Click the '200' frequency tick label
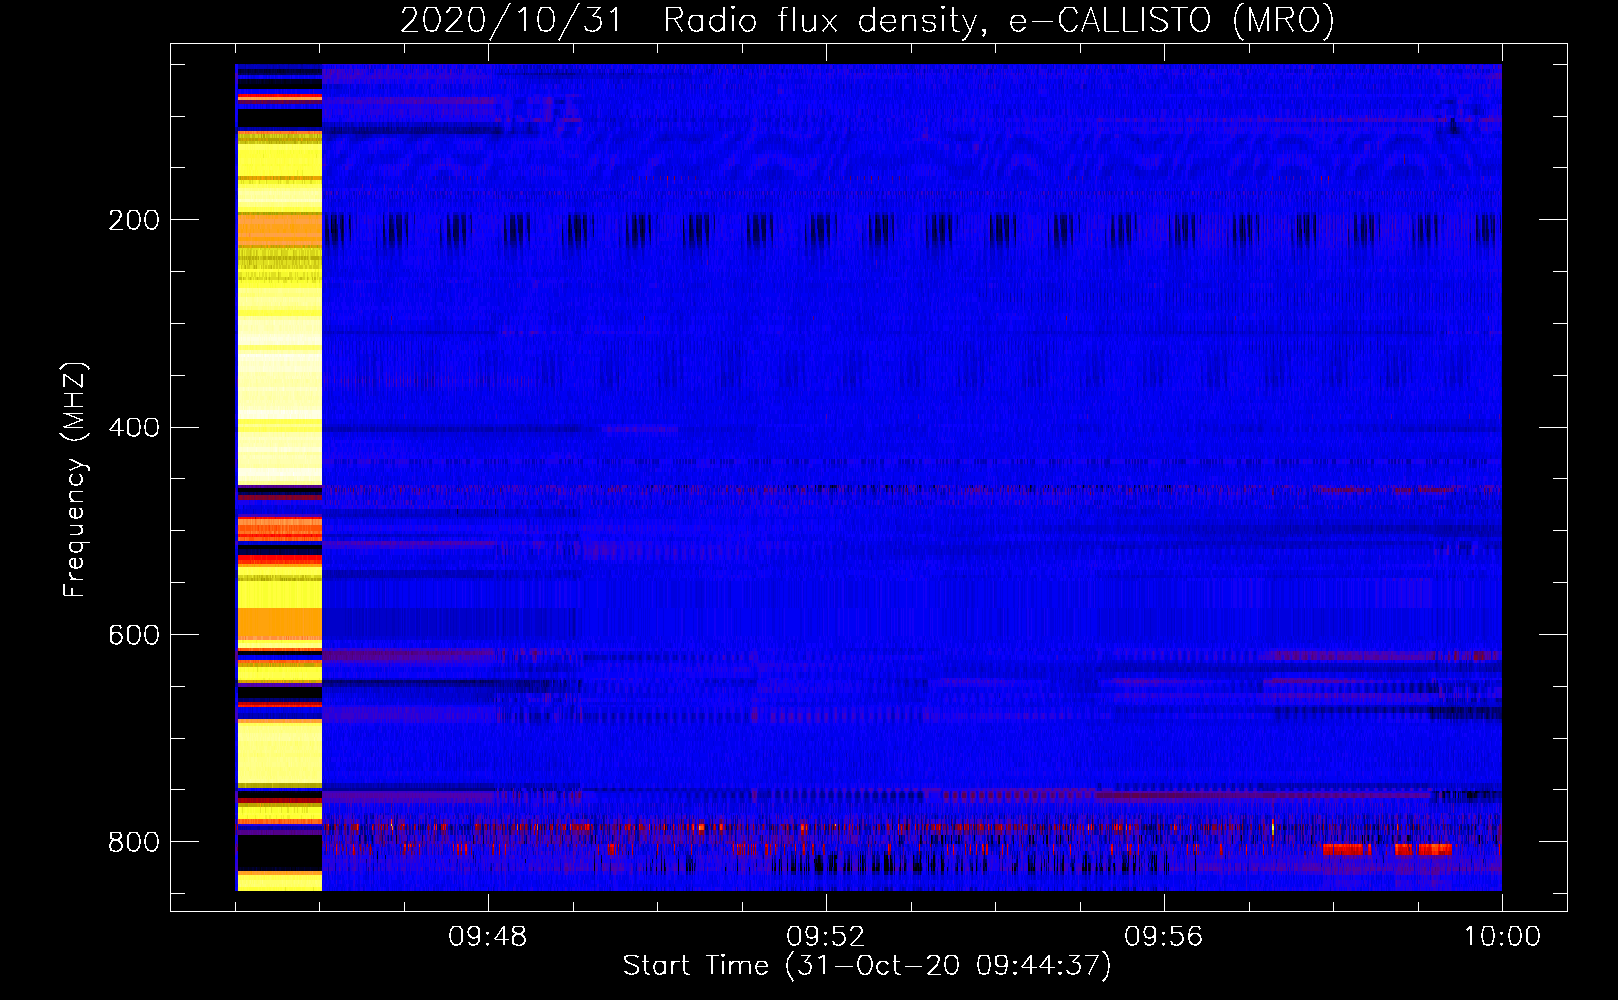Screen dimensions: 1618x1000 (x=134, y=221)
